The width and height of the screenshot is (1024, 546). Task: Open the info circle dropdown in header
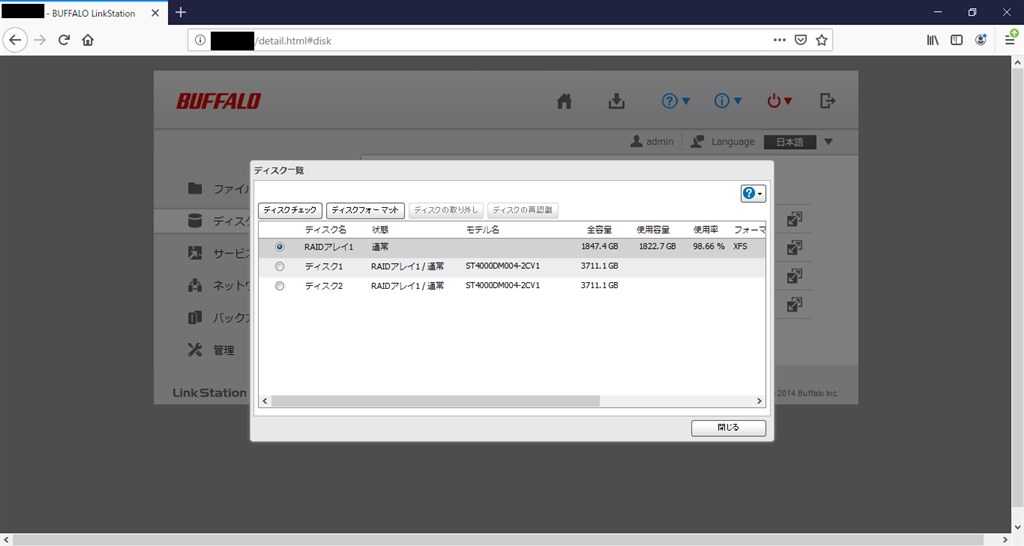[x=728, y=101]
